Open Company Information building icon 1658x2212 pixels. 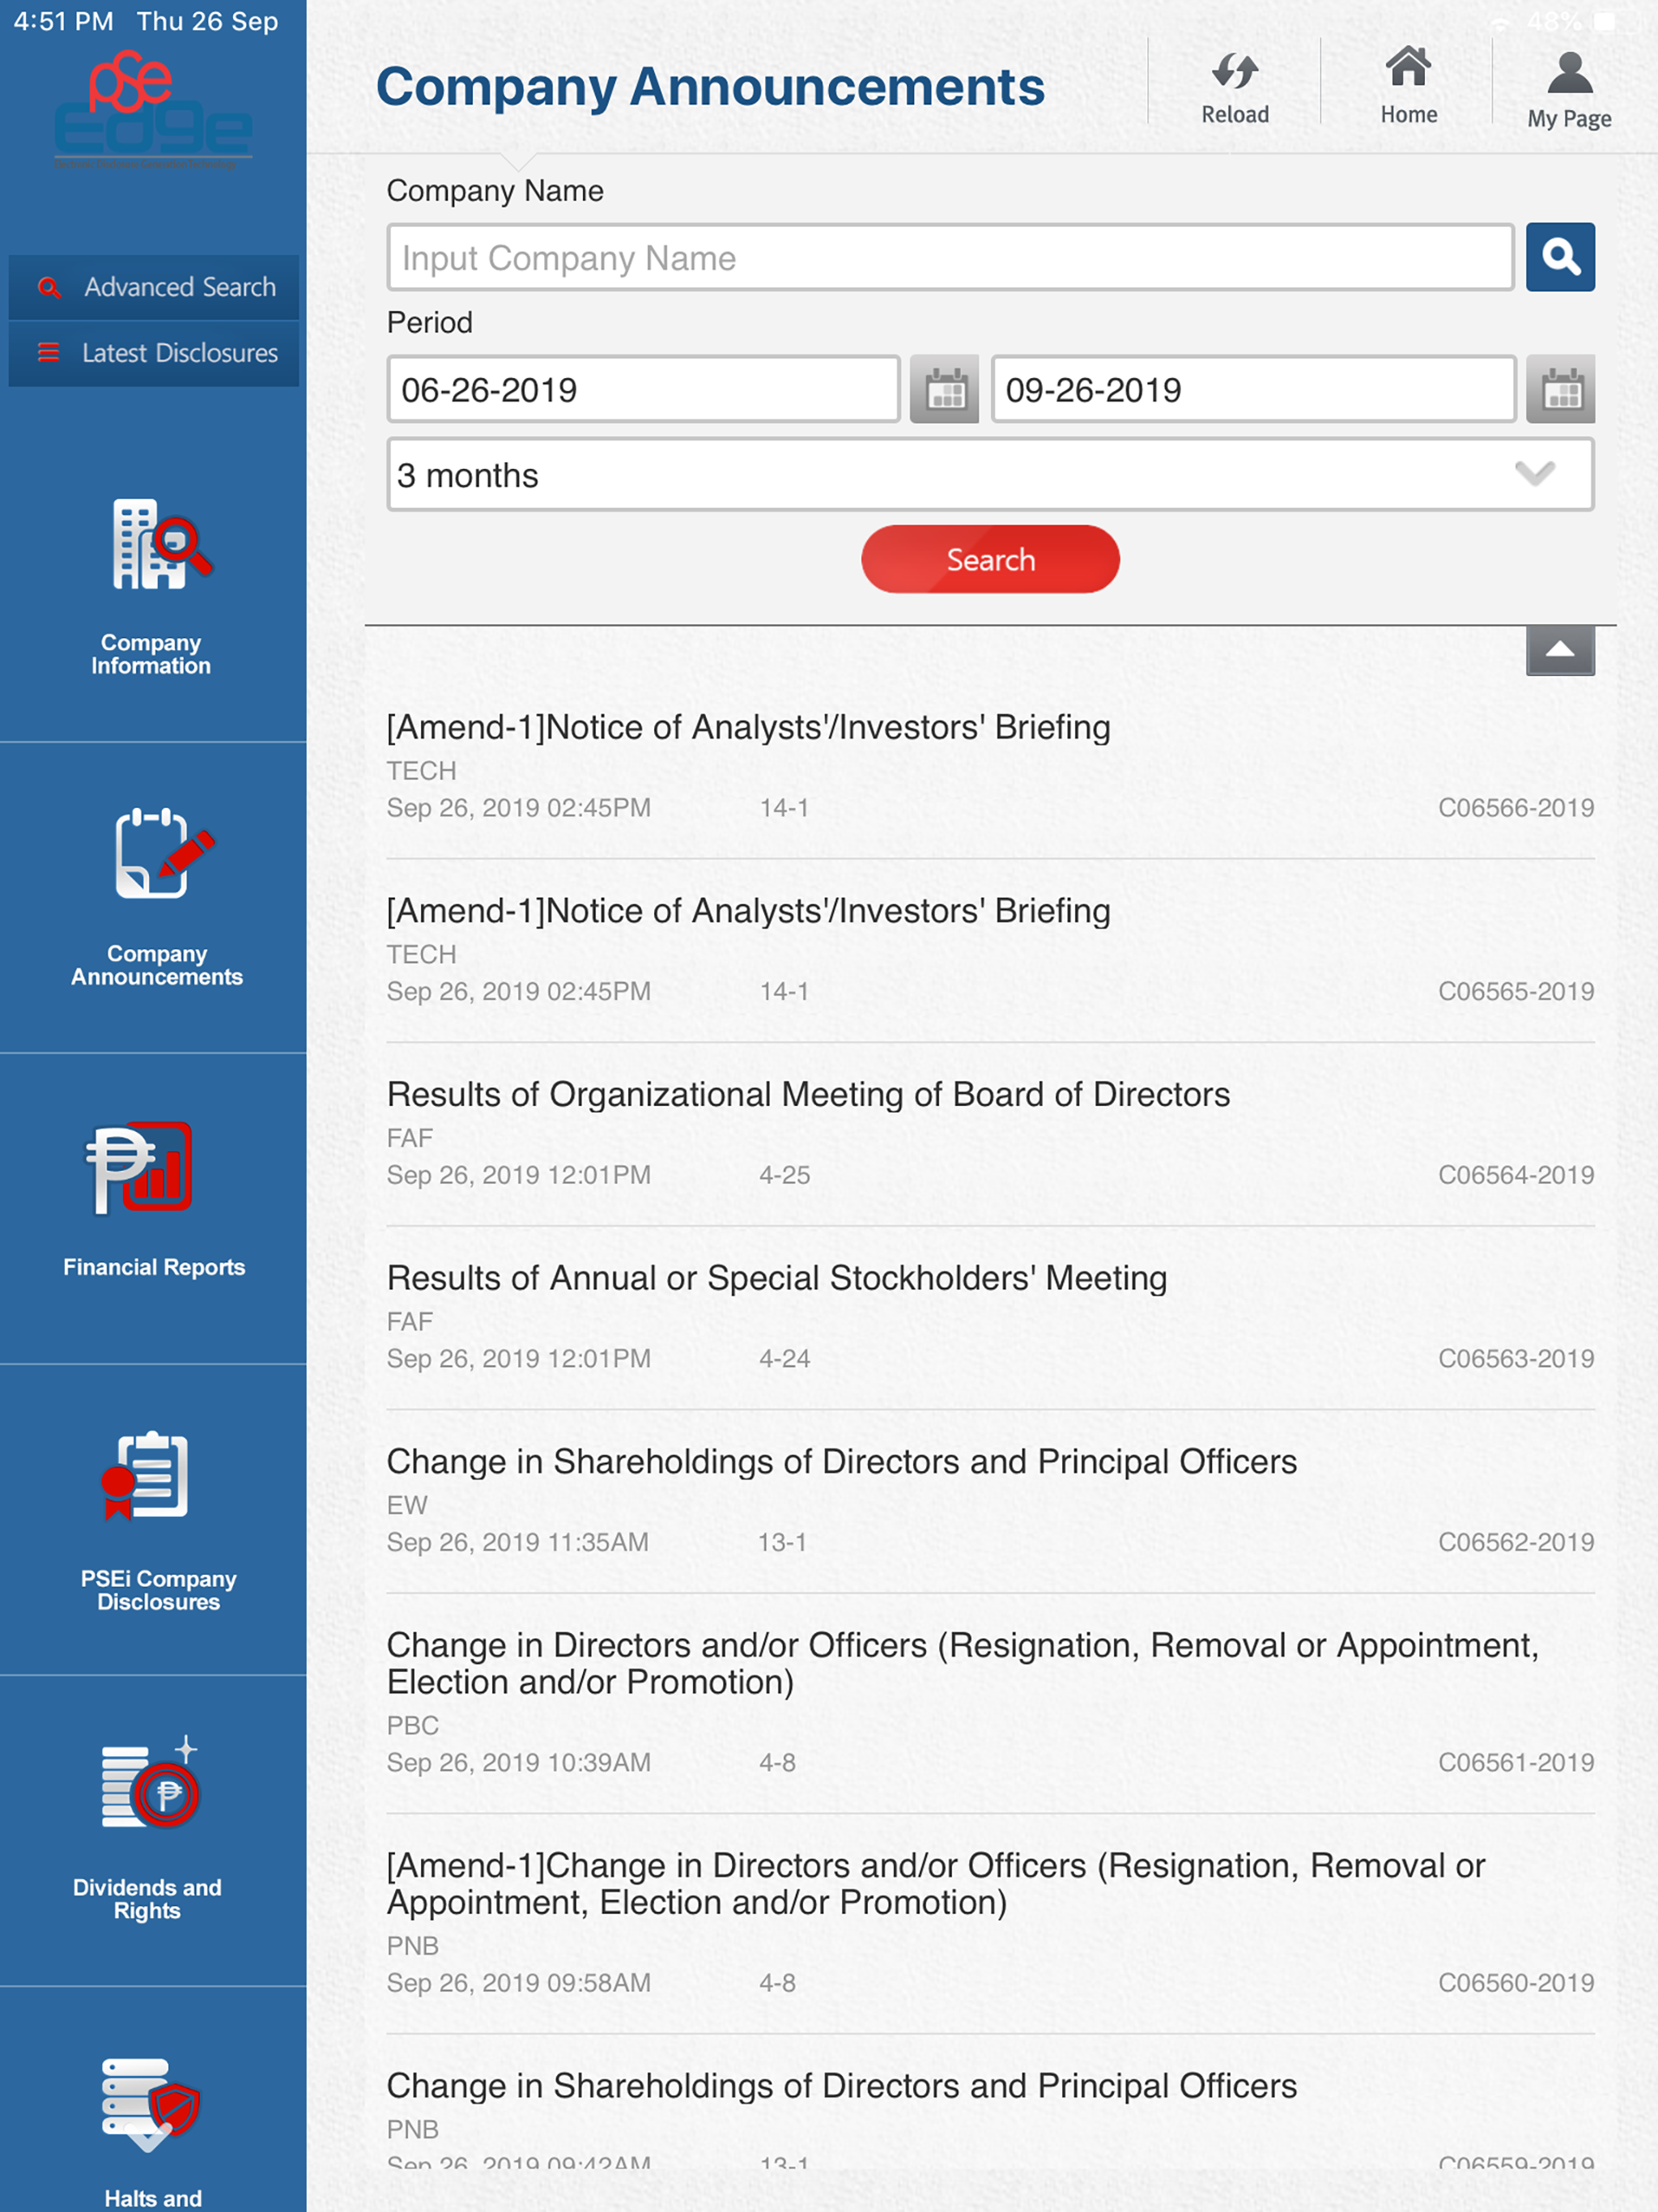pos(161,545)
